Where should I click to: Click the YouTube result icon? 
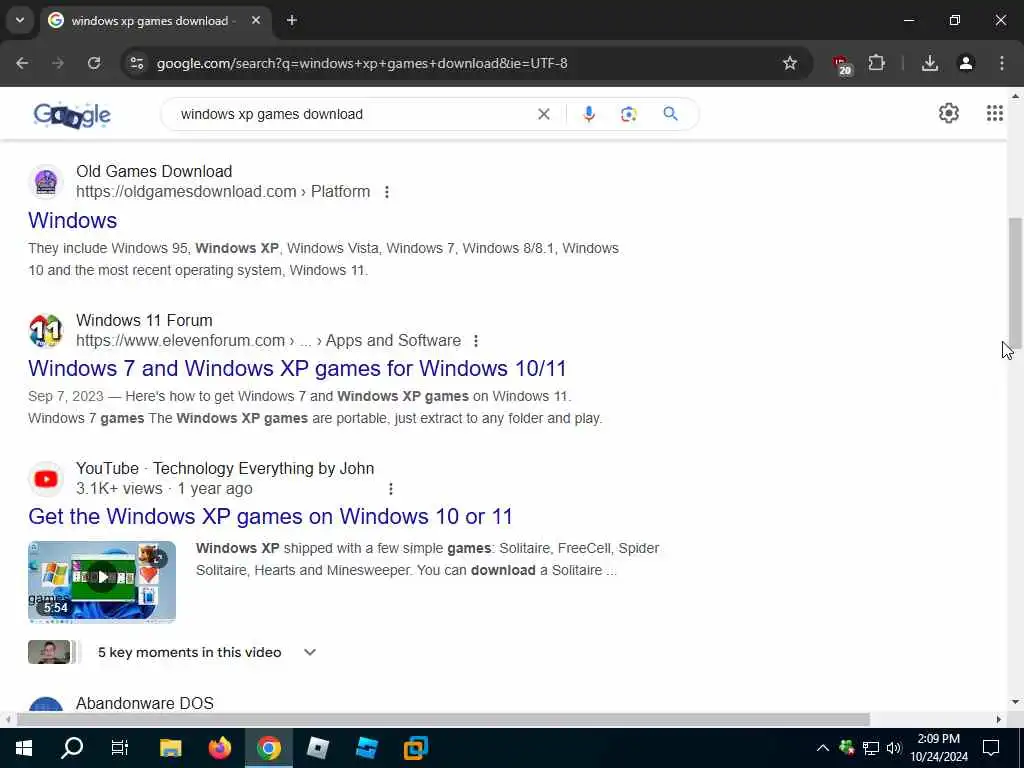click(x=46, y=479)
